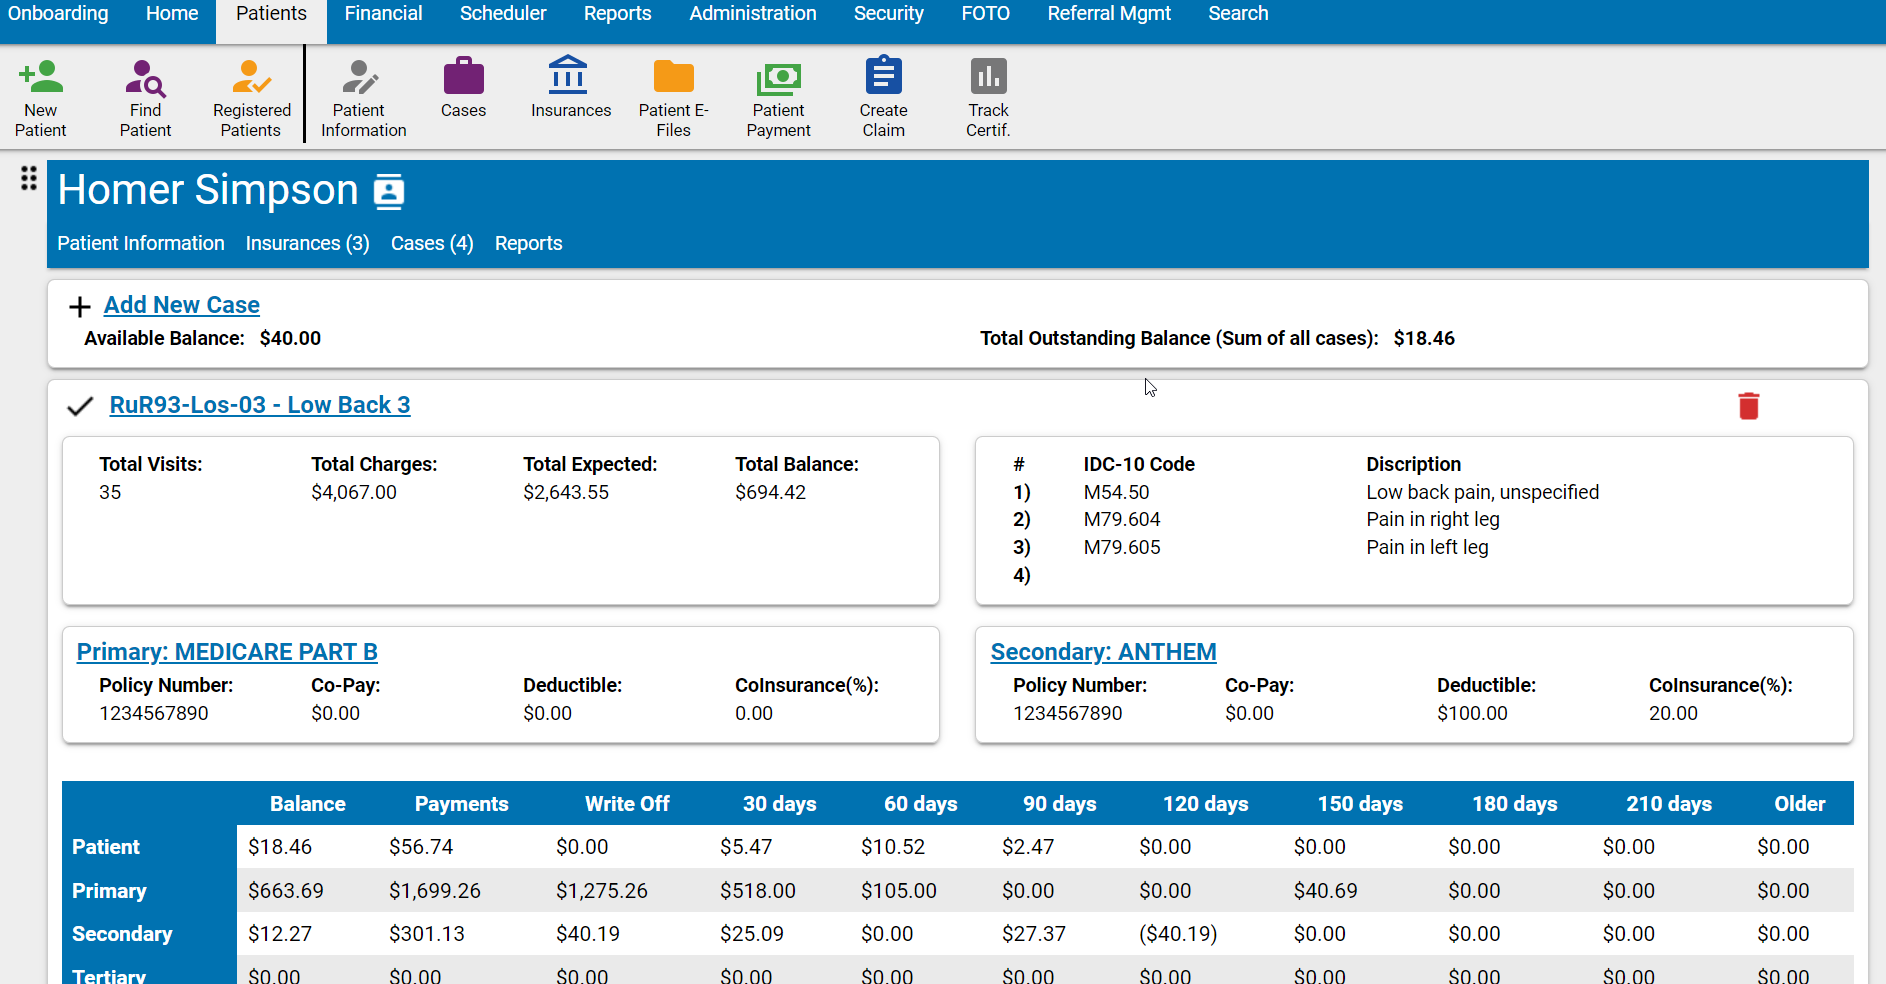Click the patient contact card icon beside Homer Simpson

[x=389, y=189]
